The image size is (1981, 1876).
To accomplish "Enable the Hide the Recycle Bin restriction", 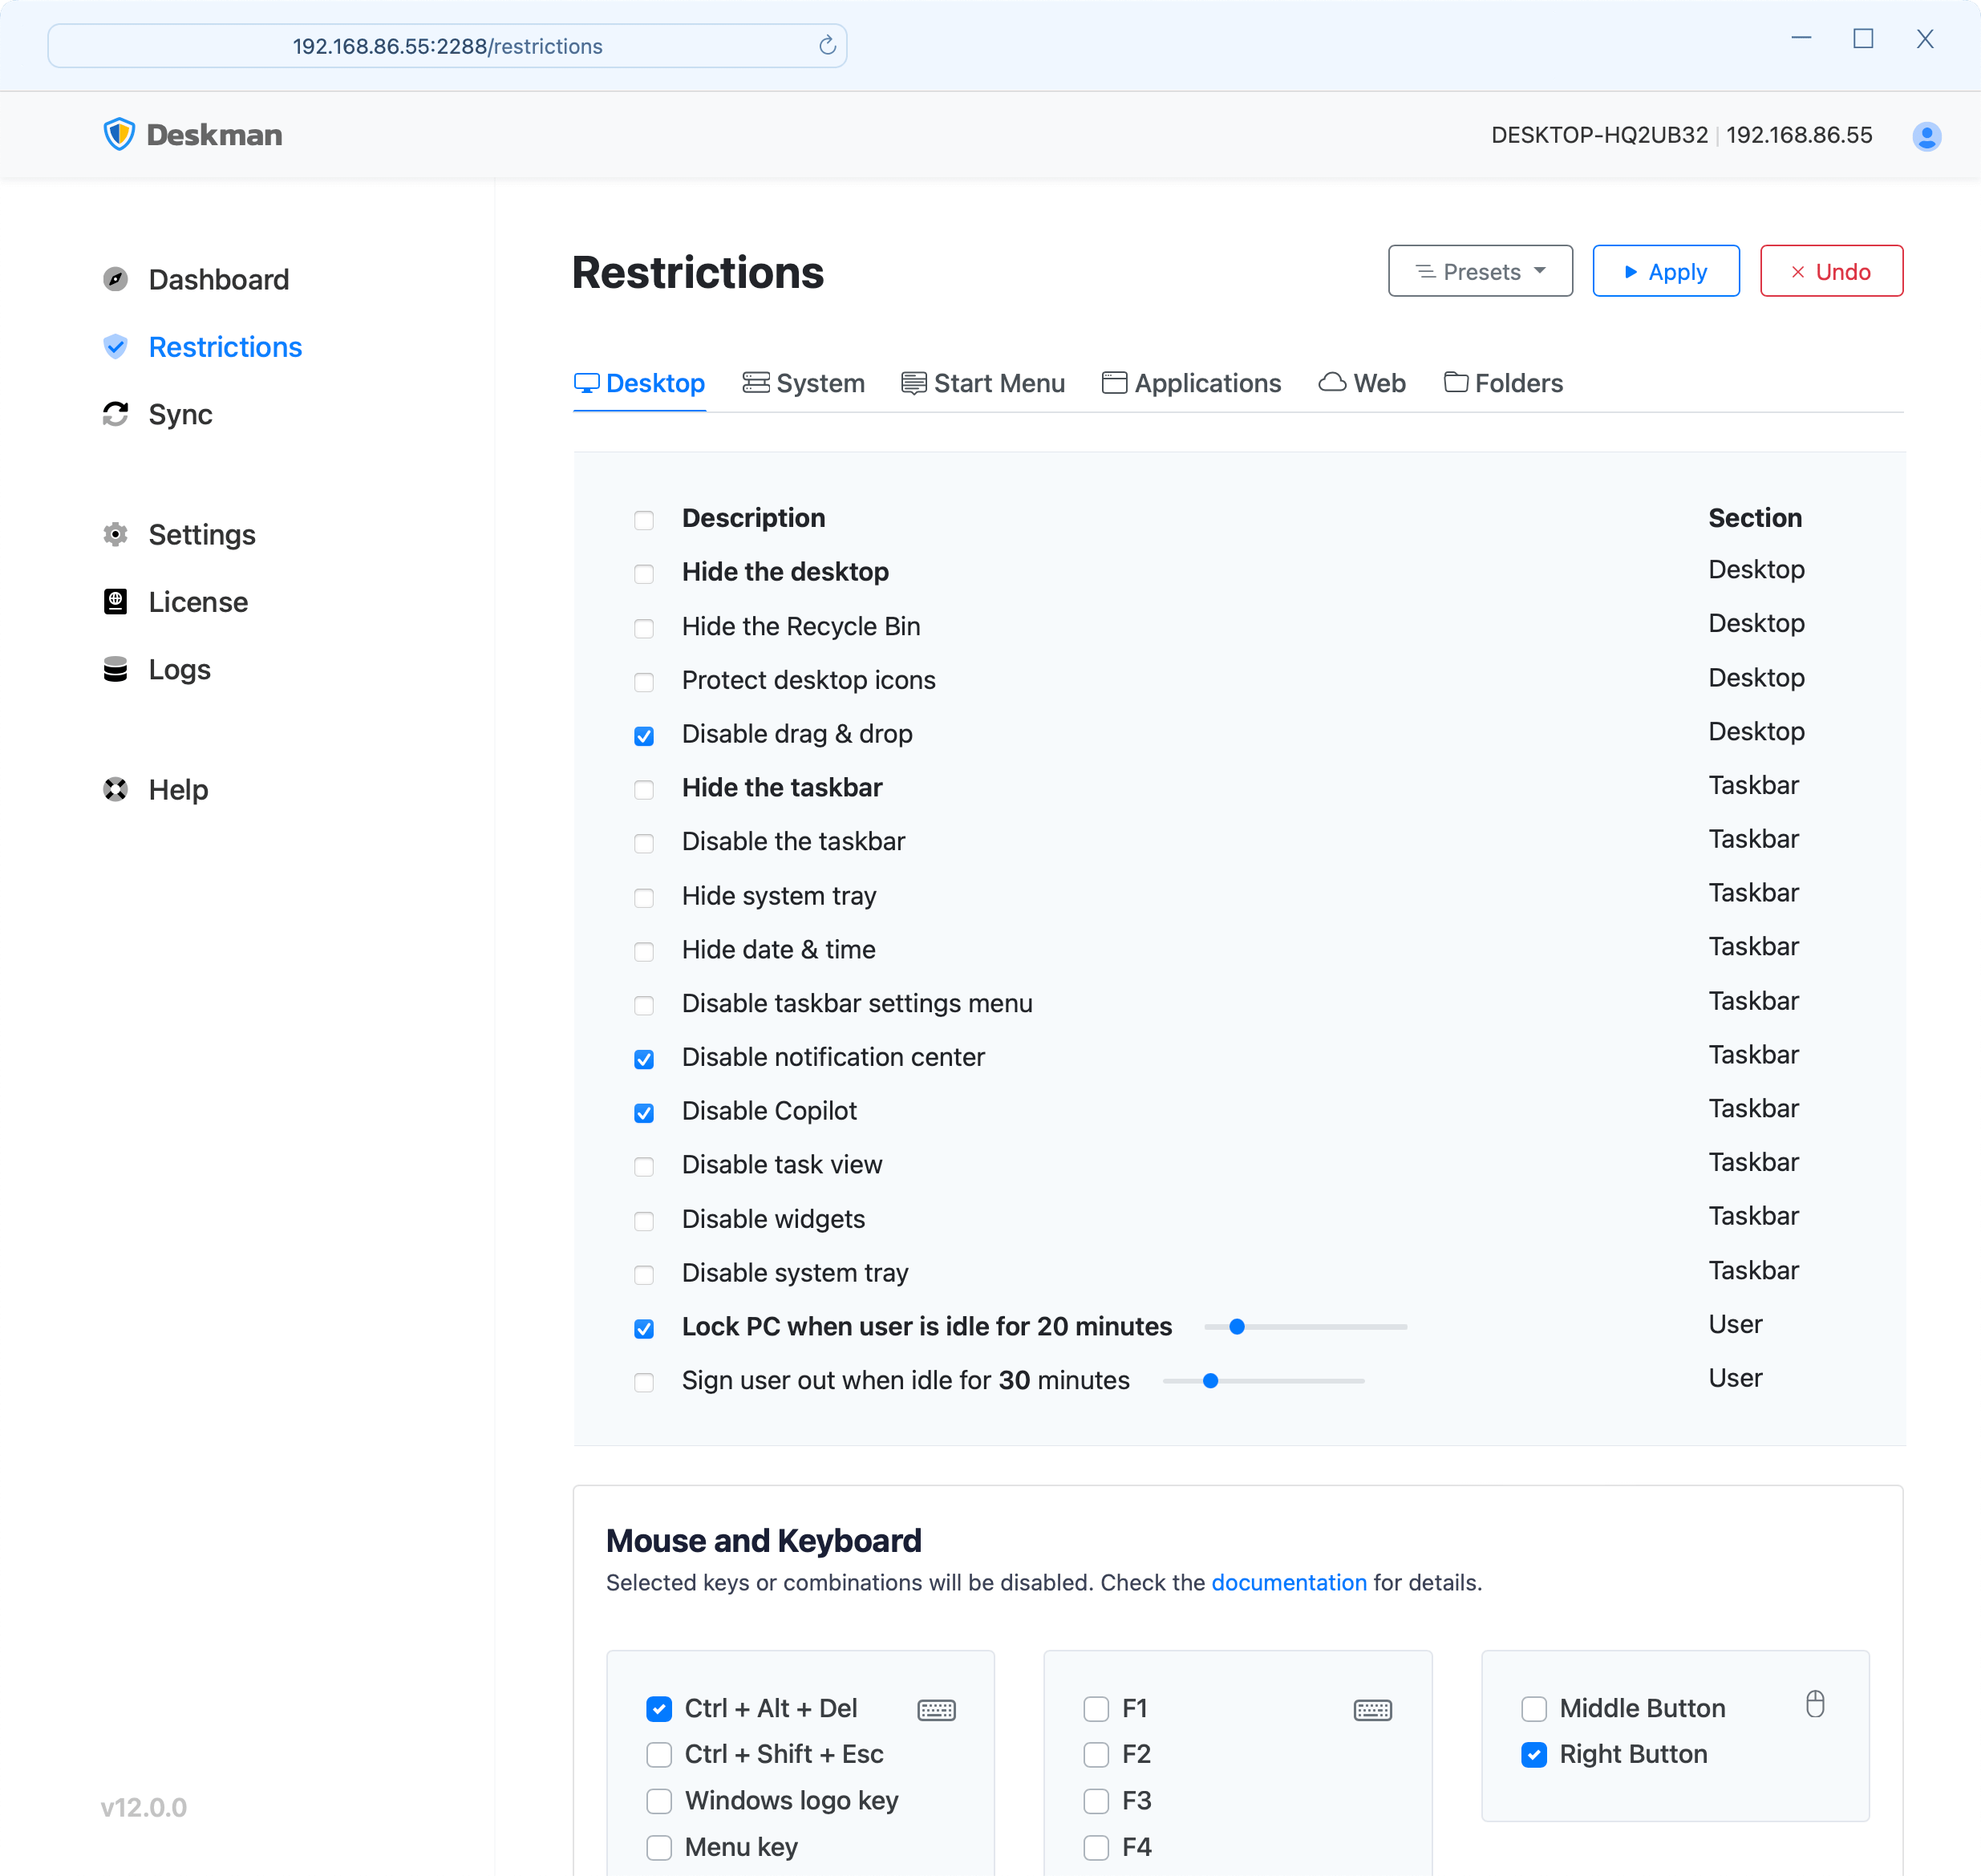I will click(x=645, y=626).
